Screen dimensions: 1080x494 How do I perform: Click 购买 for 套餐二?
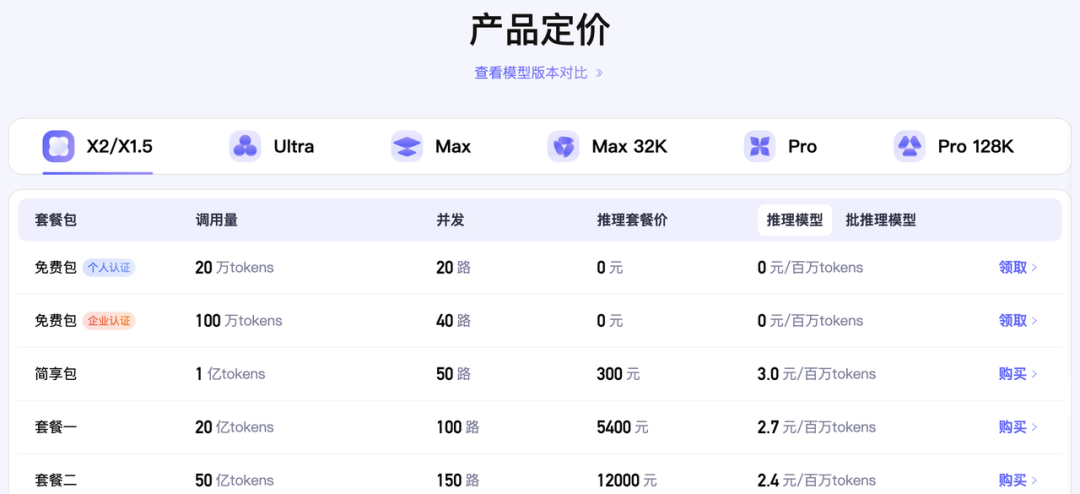[1018, 480]
